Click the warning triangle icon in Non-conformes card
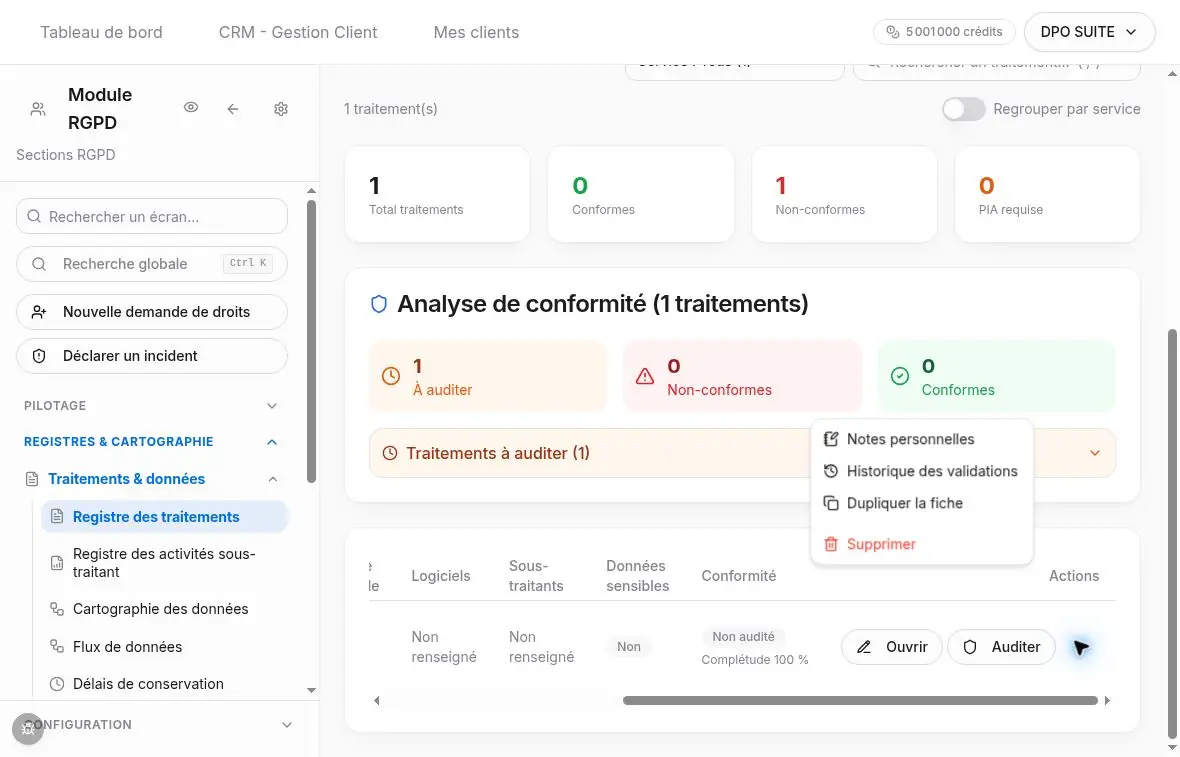The image size is (1180, 757). [x=645, y=376]
